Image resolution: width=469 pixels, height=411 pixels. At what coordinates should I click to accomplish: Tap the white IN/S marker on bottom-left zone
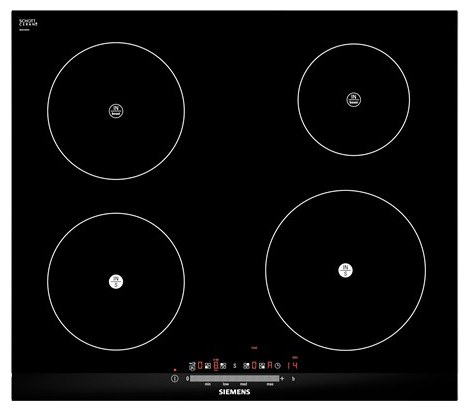(116, 282)
